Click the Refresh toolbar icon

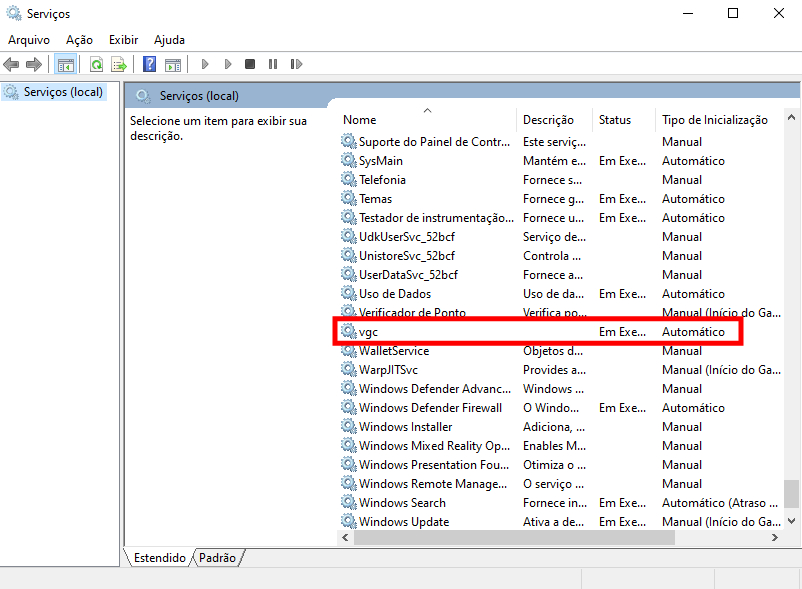click(x=96, y=65)
